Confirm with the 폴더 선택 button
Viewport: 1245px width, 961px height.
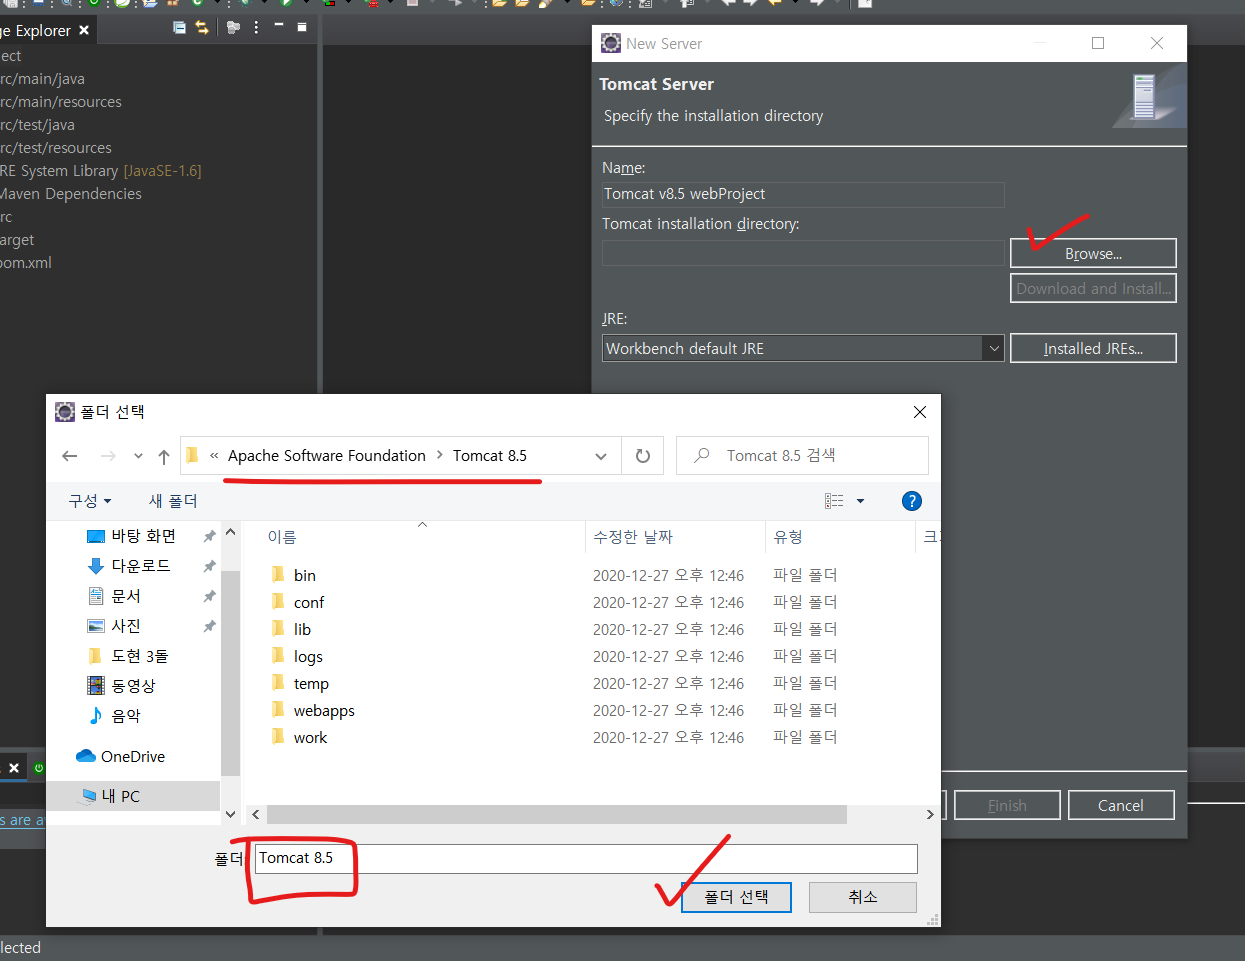pyautogui.click(x=736, y=897)
